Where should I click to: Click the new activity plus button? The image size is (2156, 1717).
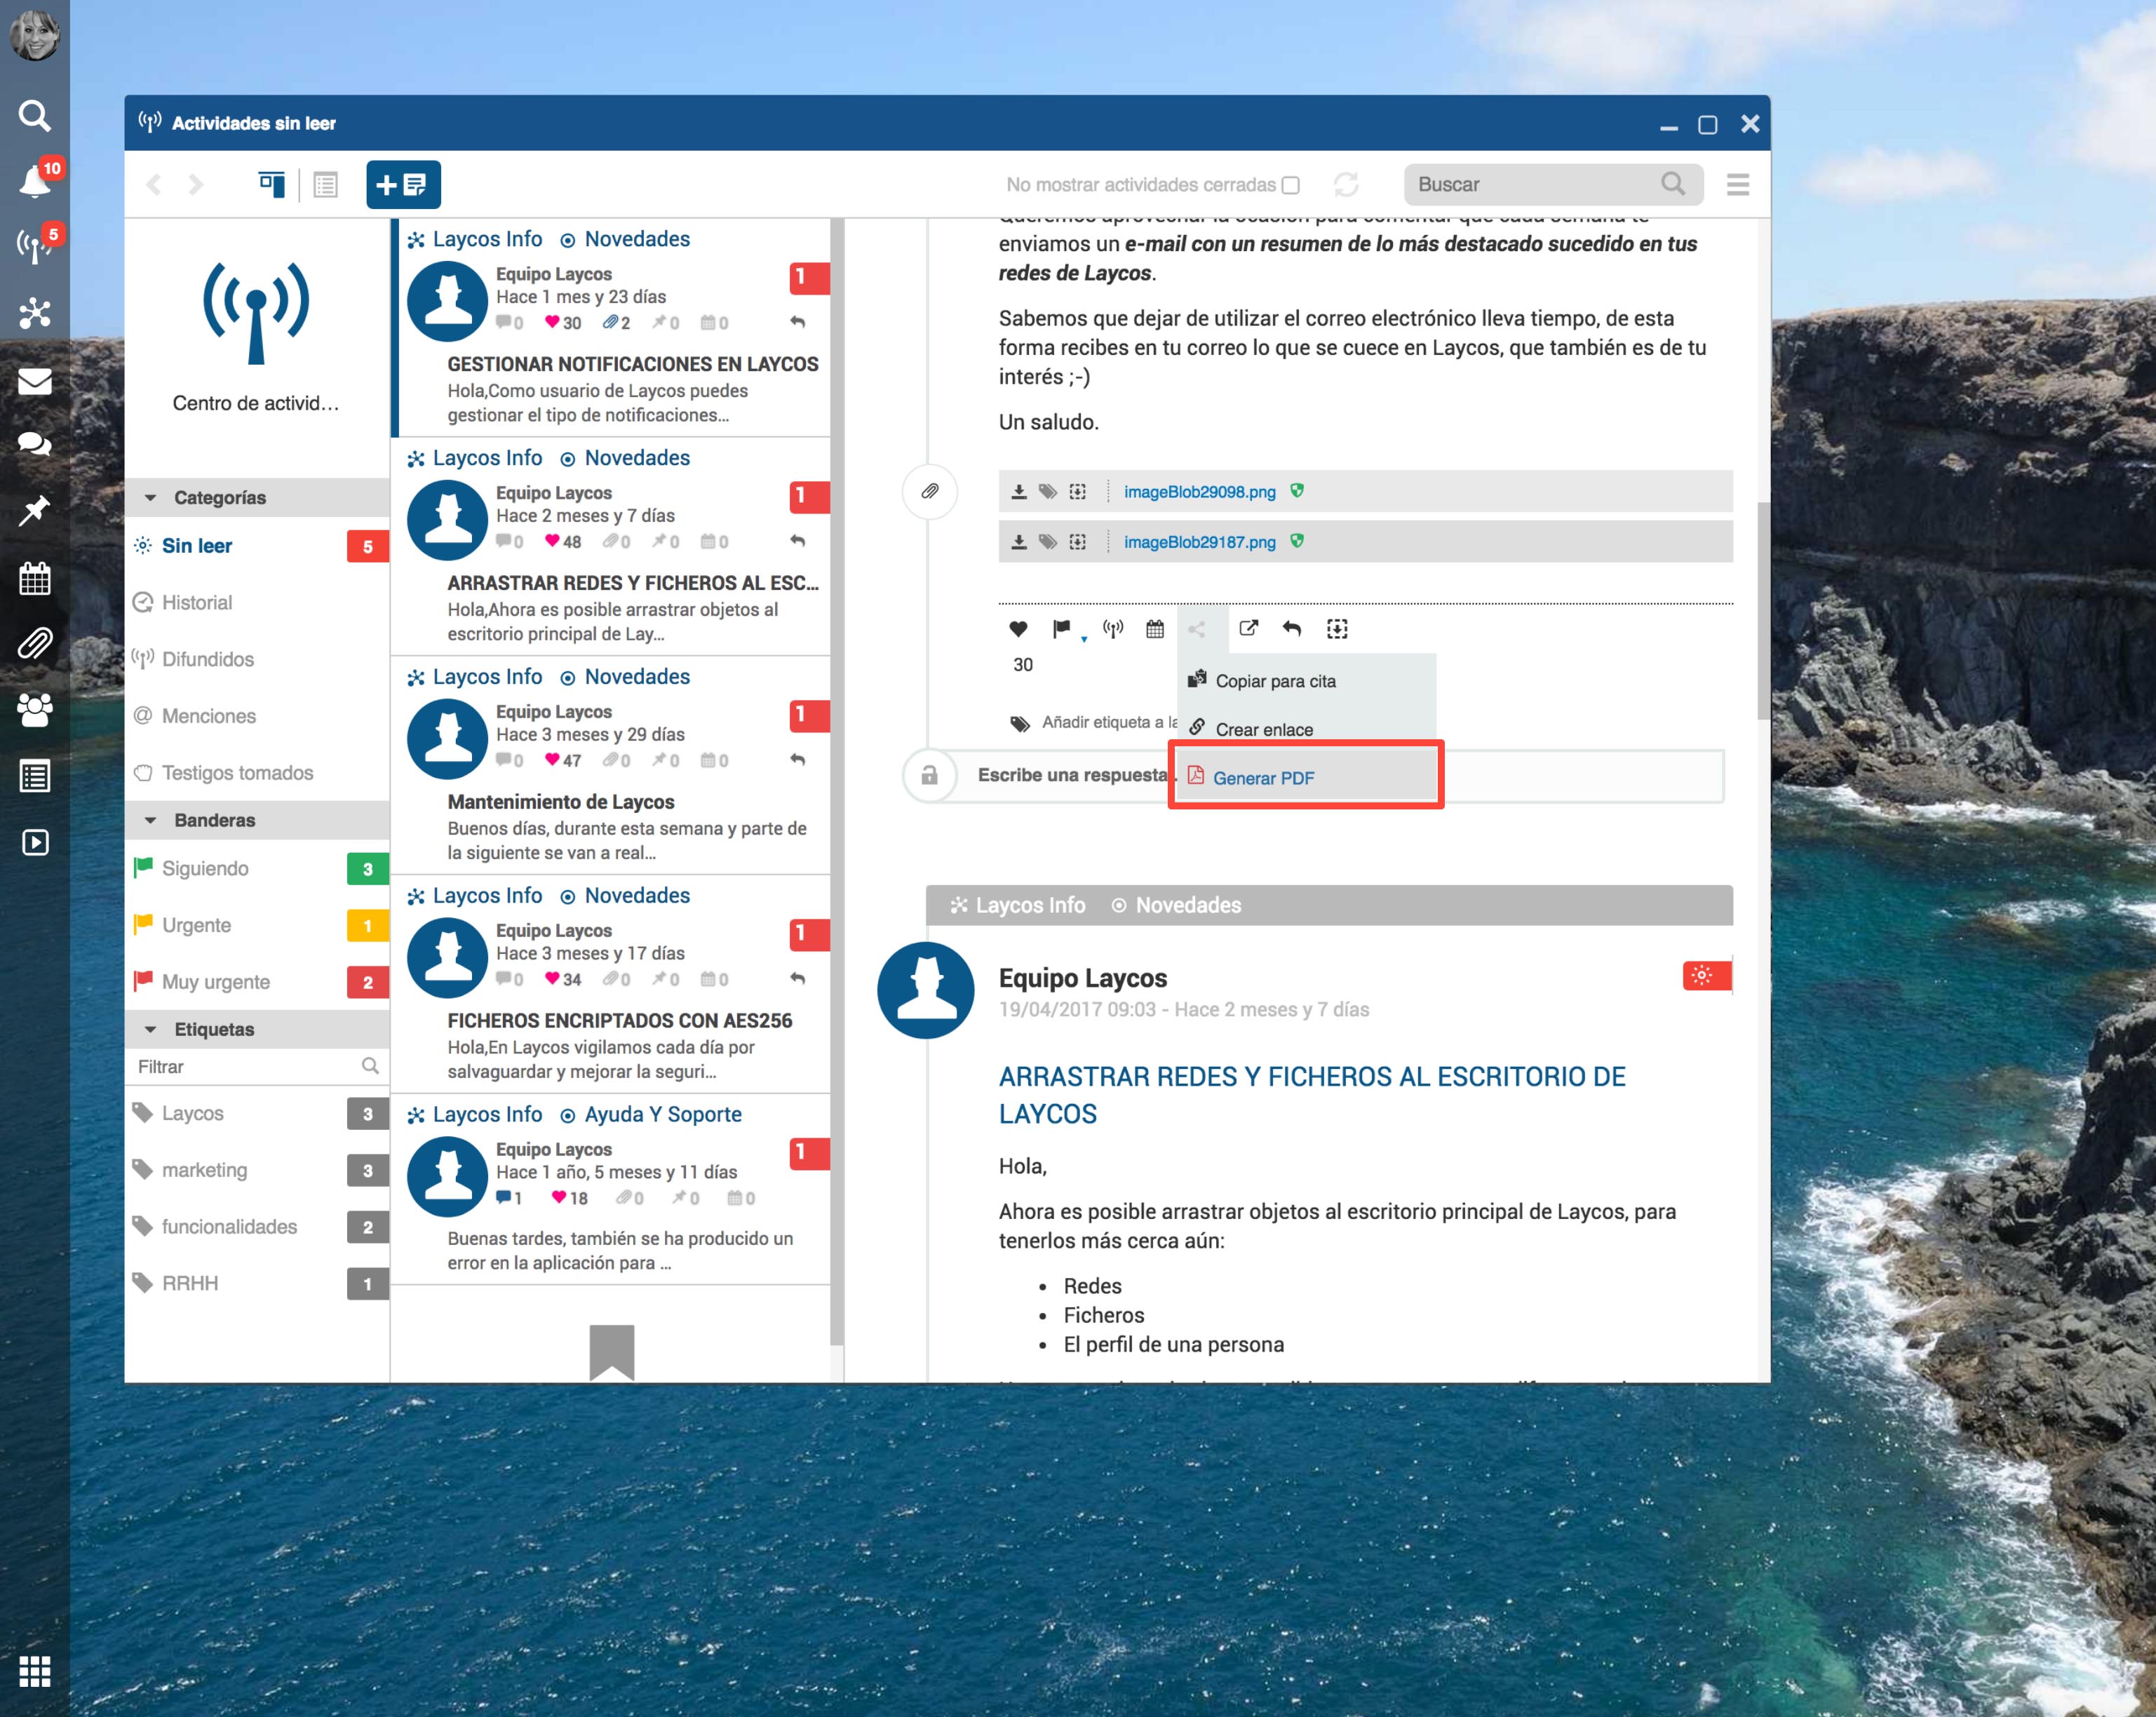[x=403, y=184]
